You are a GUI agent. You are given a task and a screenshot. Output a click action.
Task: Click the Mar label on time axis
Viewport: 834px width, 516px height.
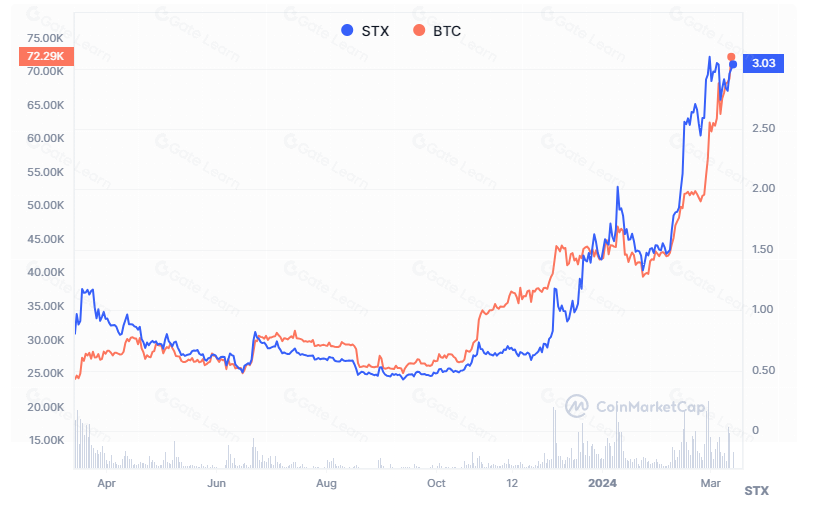(709, 483)
